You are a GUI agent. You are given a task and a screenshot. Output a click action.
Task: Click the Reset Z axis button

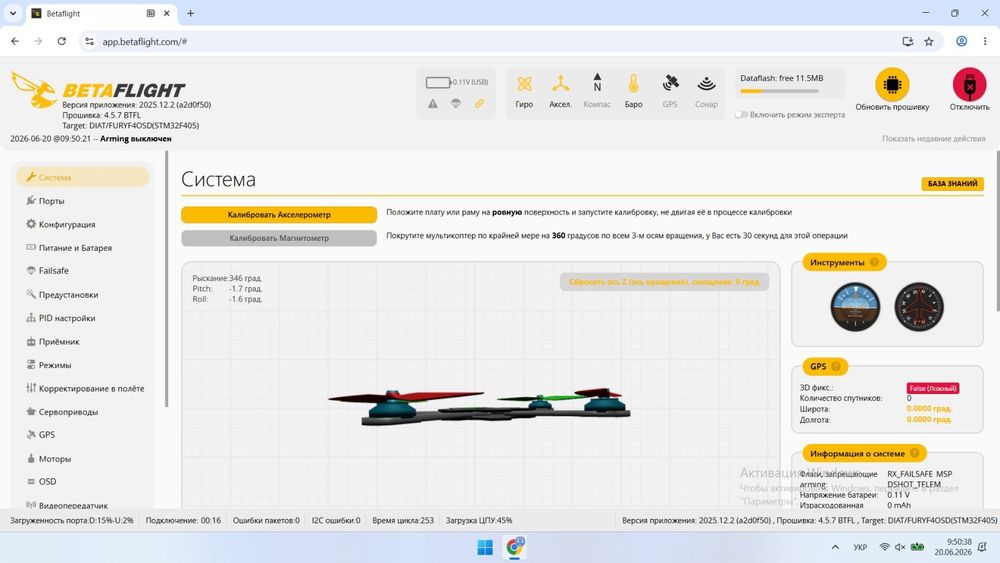click(x=664, y=282)
